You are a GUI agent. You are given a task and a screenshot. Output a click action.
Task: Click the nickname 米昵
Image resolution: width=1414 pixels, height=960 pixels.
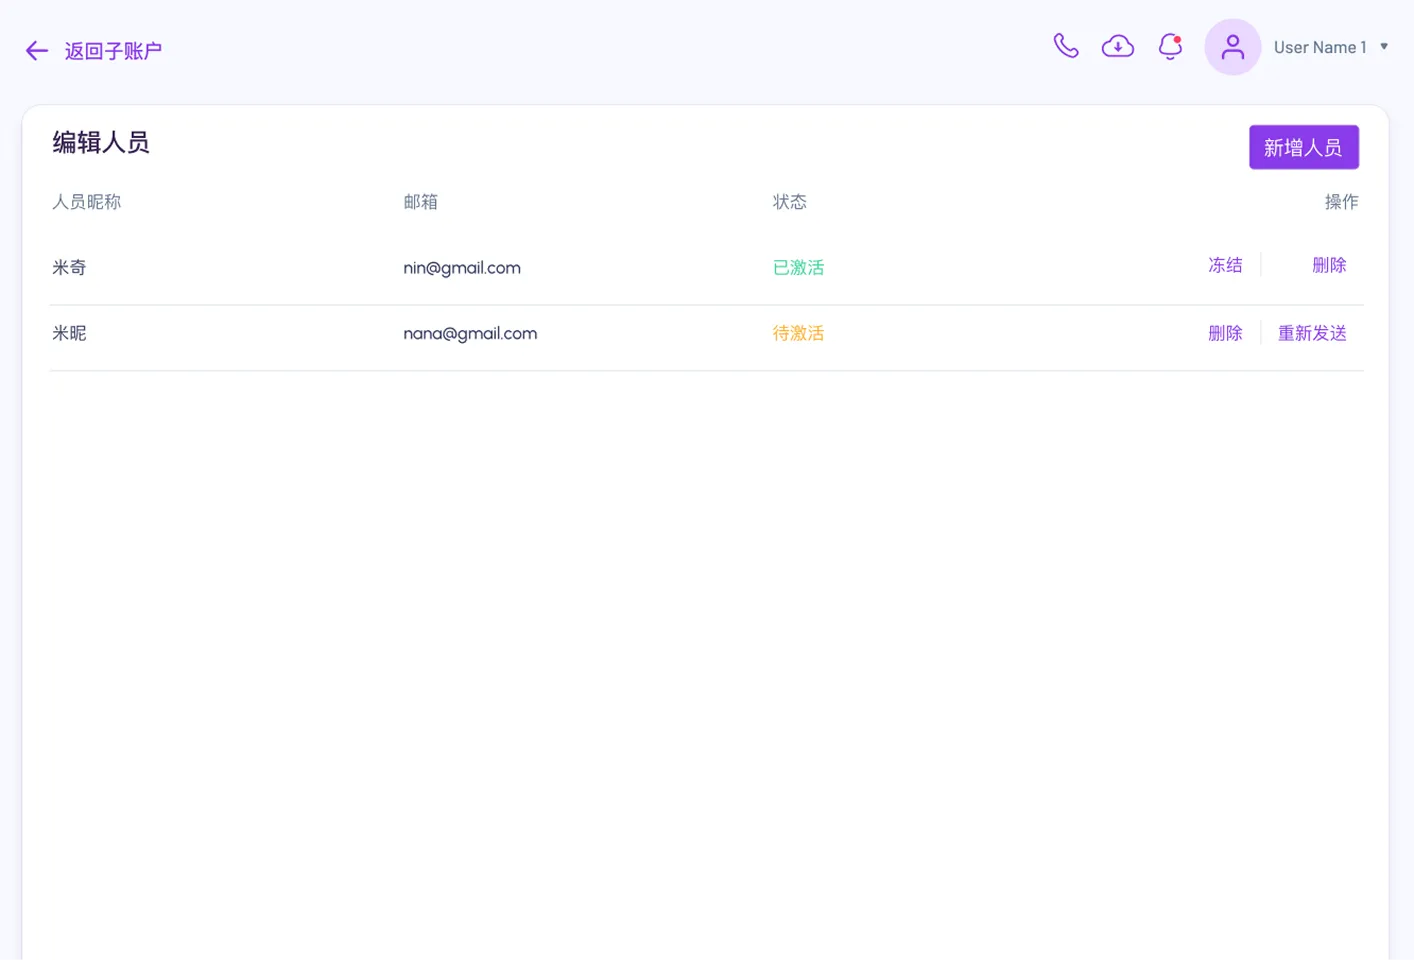click(x=69, y=334)
